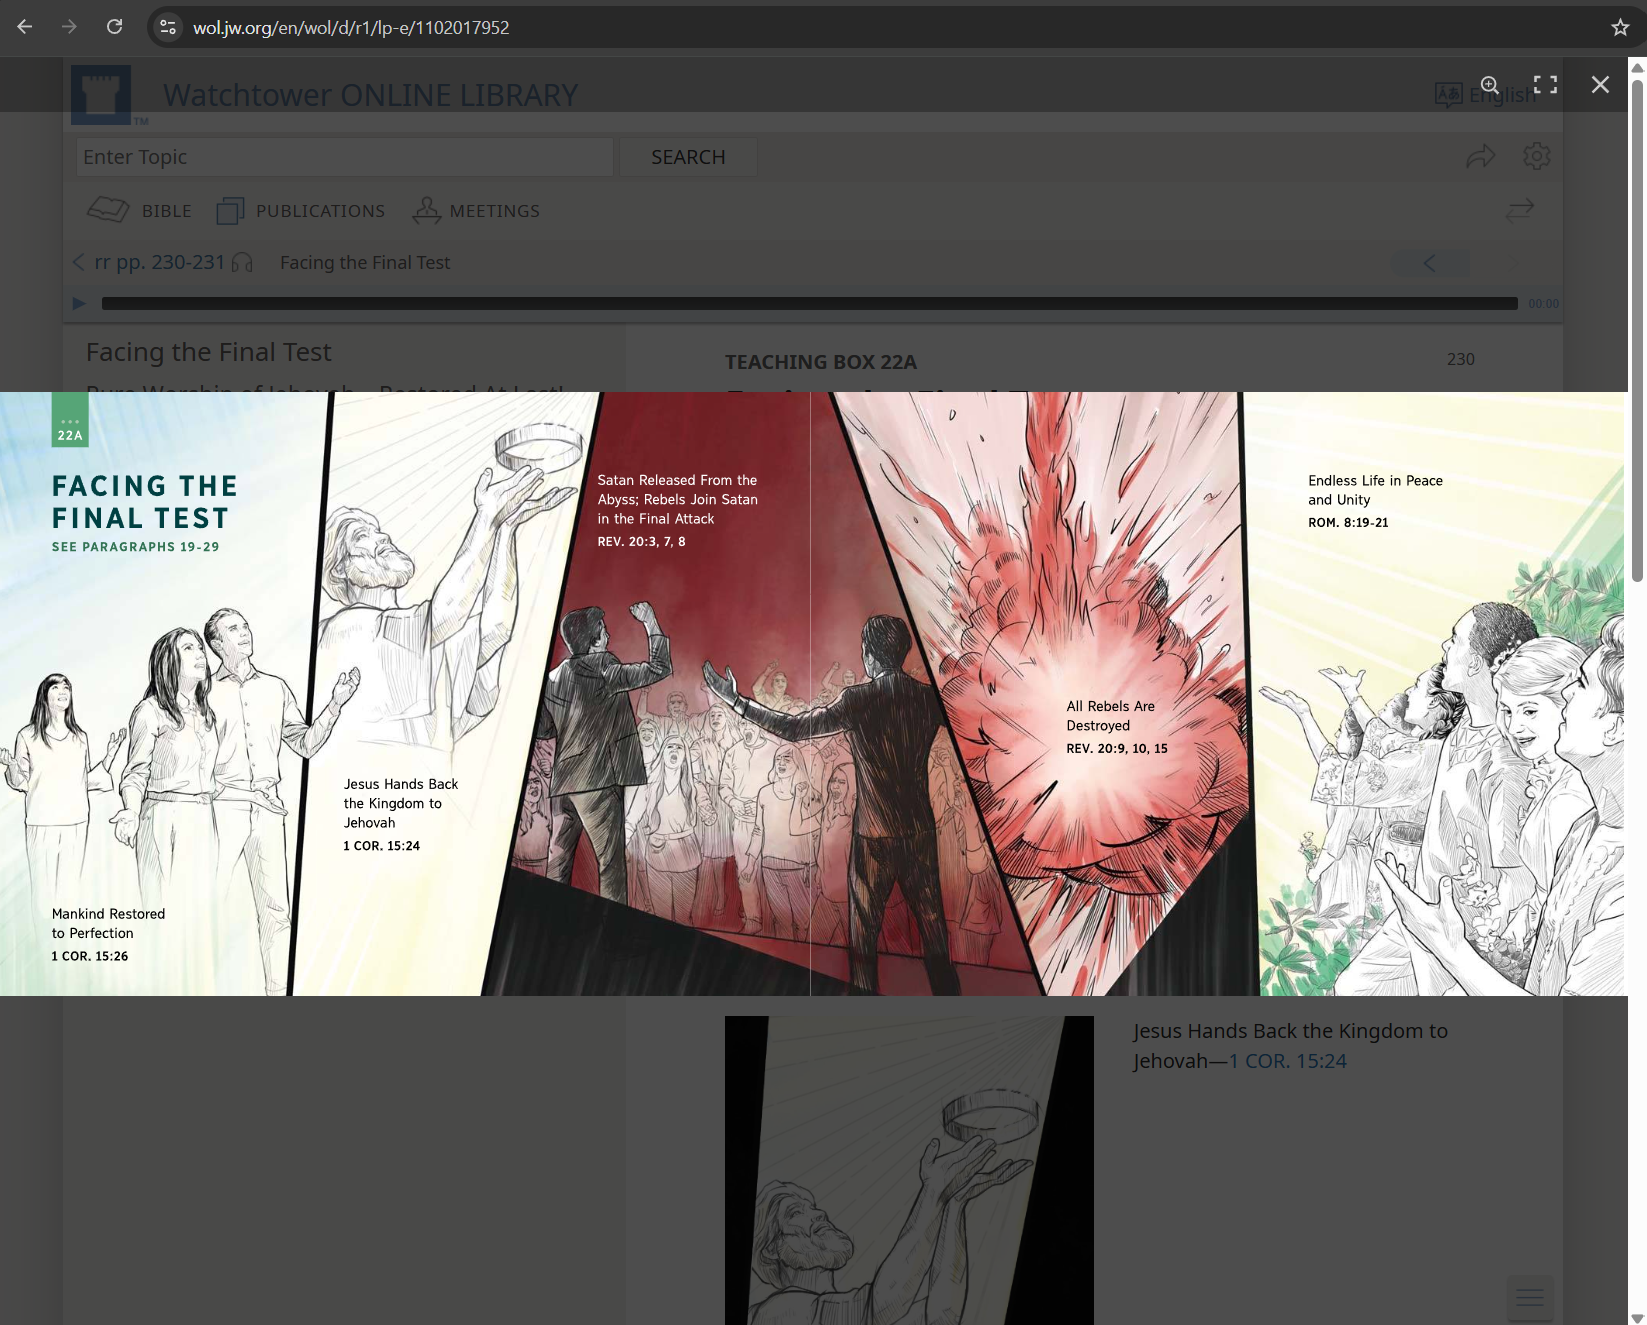Screen dimensions: 1647x1325
Task: Toggle the audio headphones icon
Action: click(x=242, y=263)
